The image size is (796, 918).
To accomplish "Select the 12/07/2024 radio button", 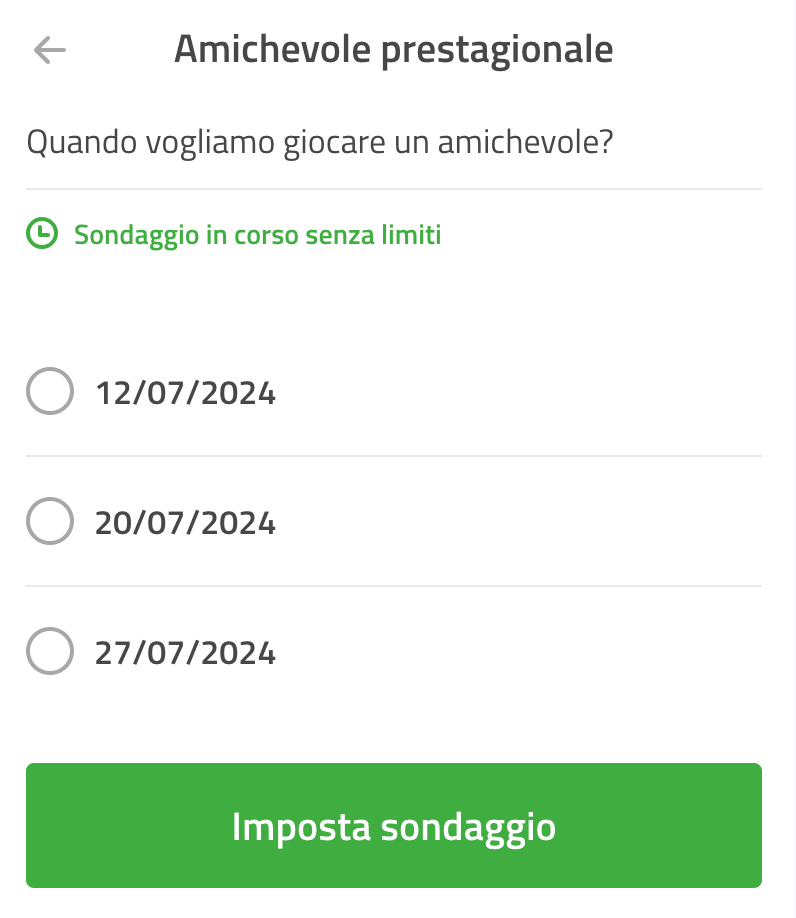I will (50, 391).
